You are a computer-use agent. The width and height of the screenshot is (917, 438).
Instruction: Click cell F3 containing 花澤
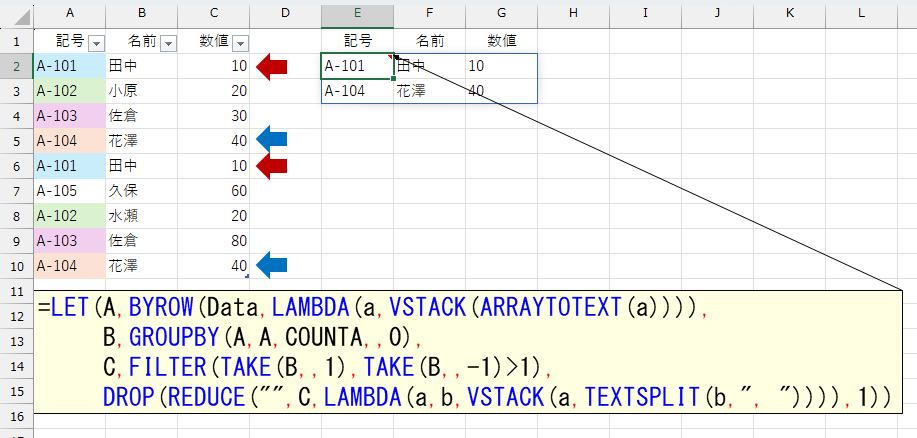tap(429, 91)
